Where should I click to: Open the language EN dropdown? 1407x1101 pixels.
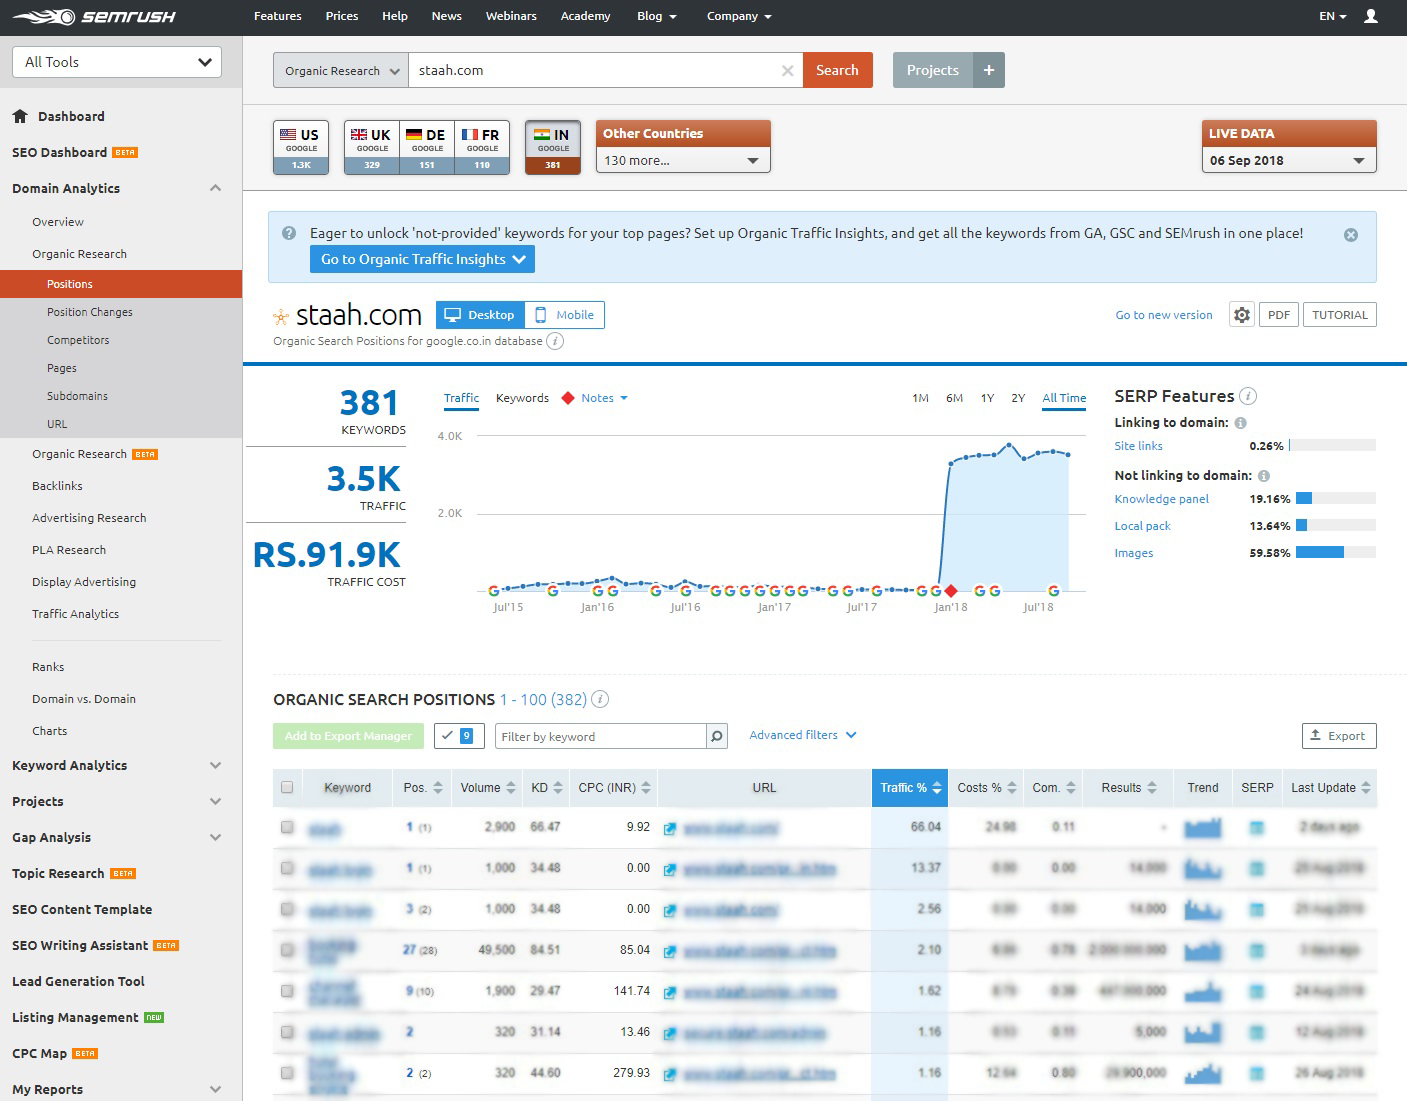1333,16
